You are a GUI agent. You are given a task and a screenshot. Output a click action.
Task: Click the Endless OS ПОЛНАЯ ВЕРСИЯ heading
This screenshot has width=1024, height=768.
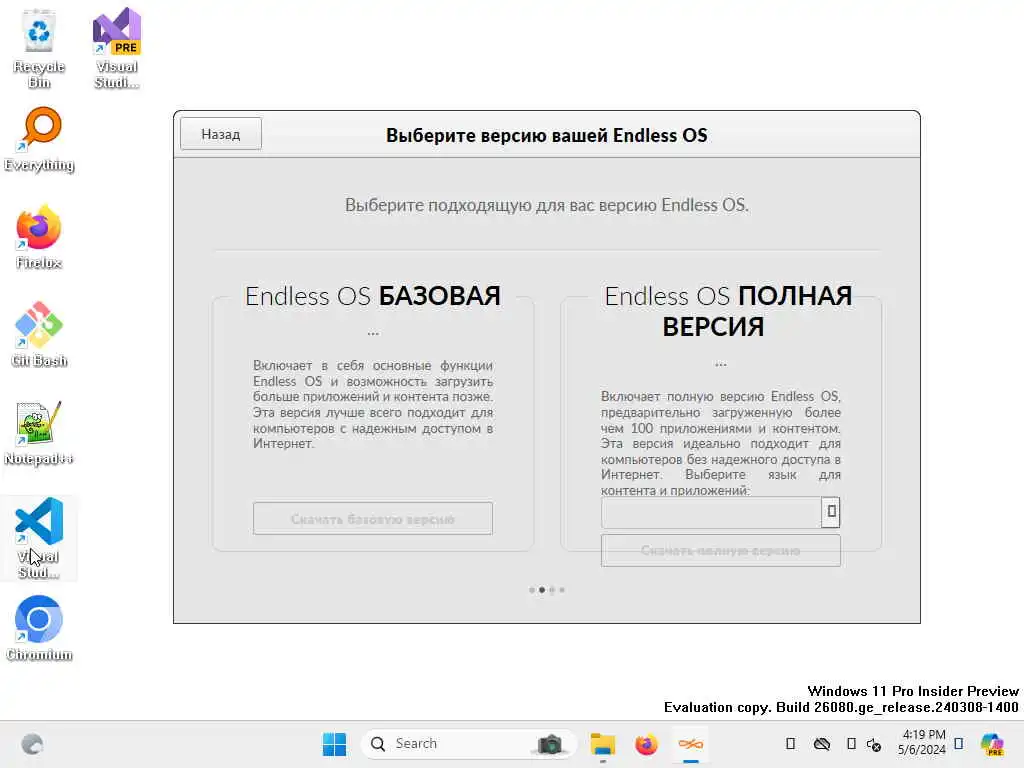pos(728,311)
